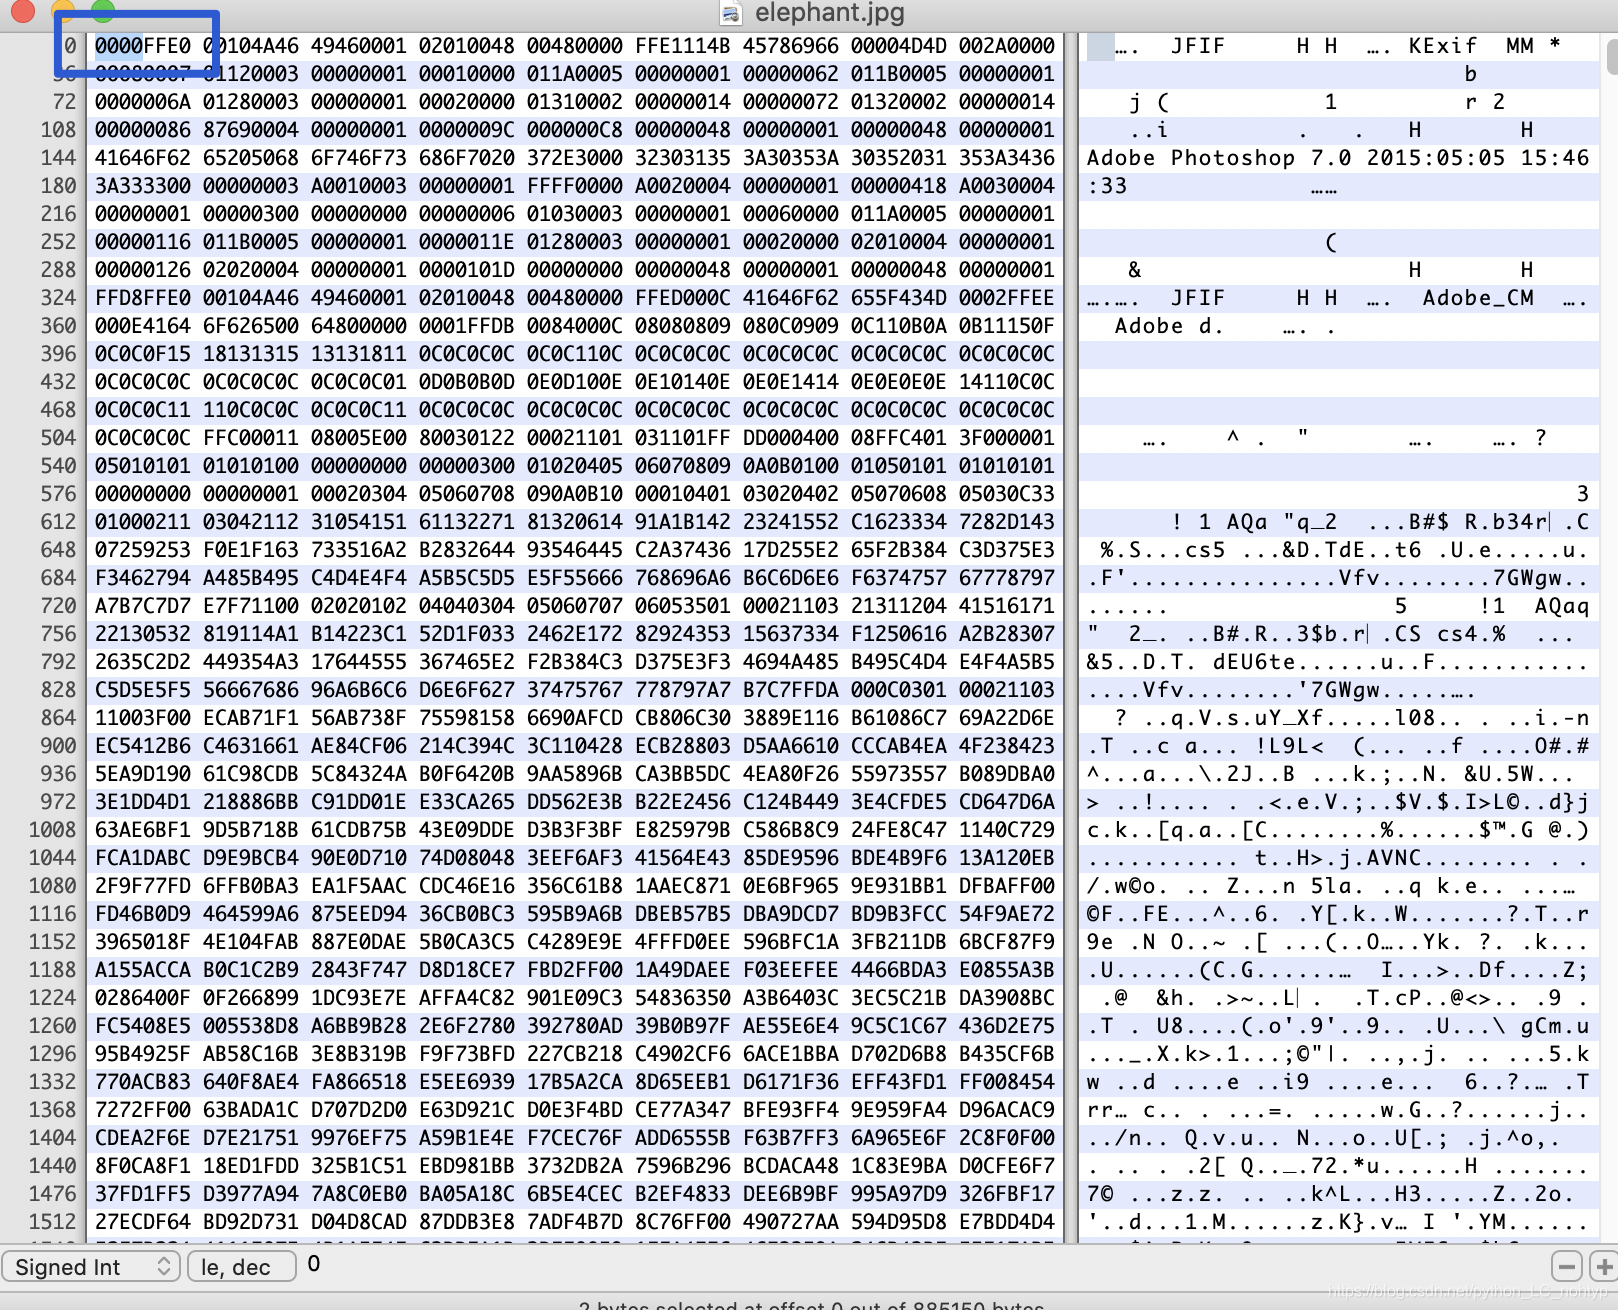Select hex word 00000418
The image size is (1618, 1310).
[x=898, y=186]
